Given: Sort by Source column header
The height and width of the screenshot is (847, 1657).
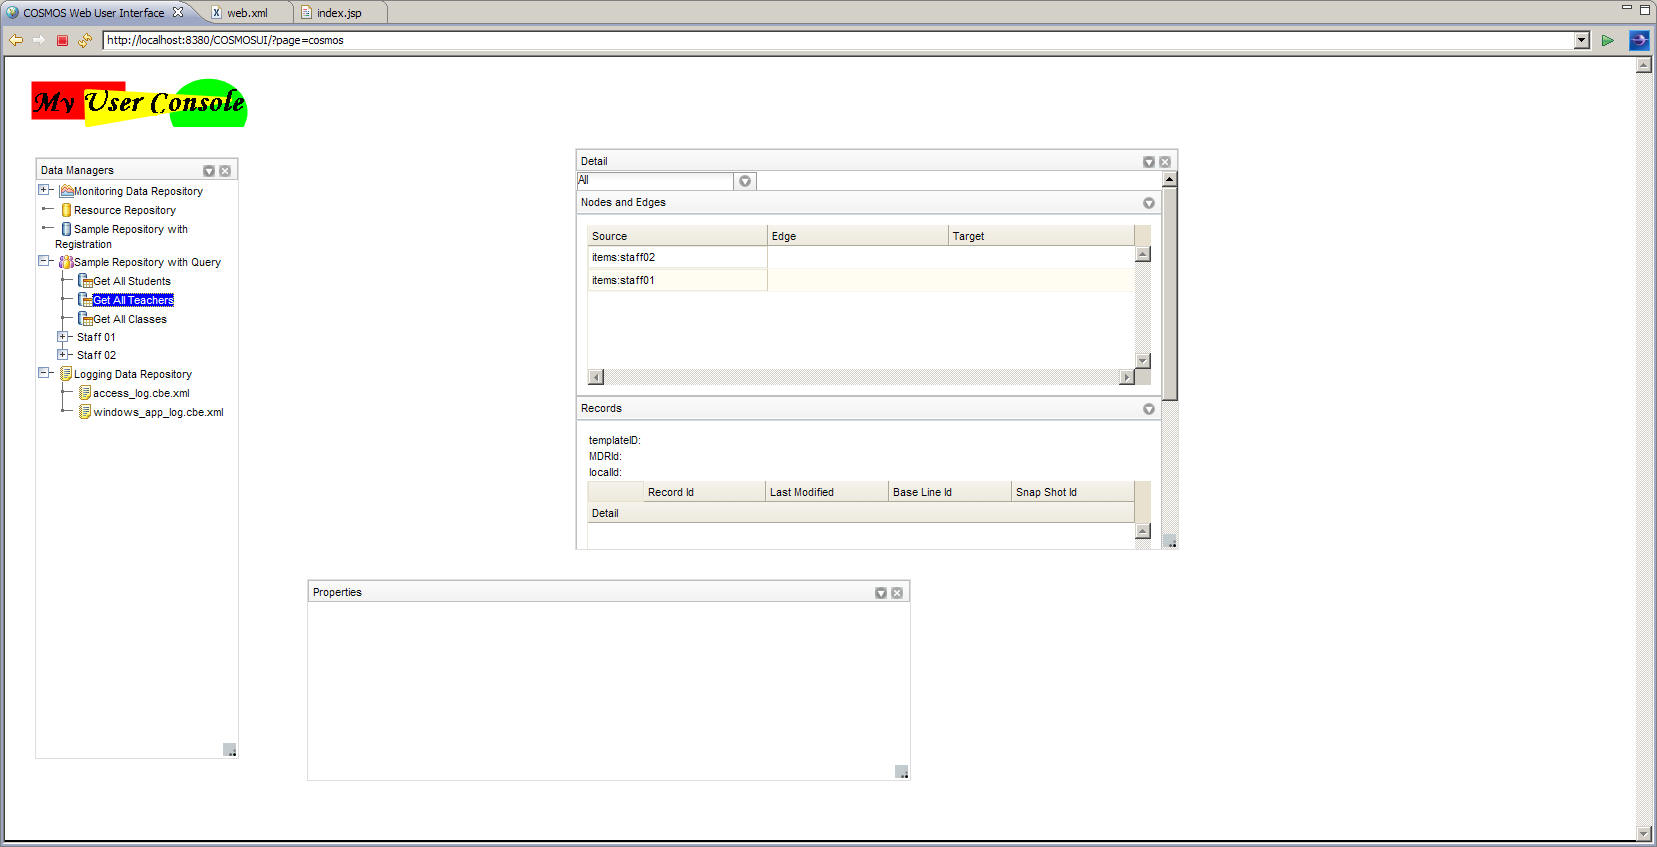Looking at the screenshot, I should [677, 236].
